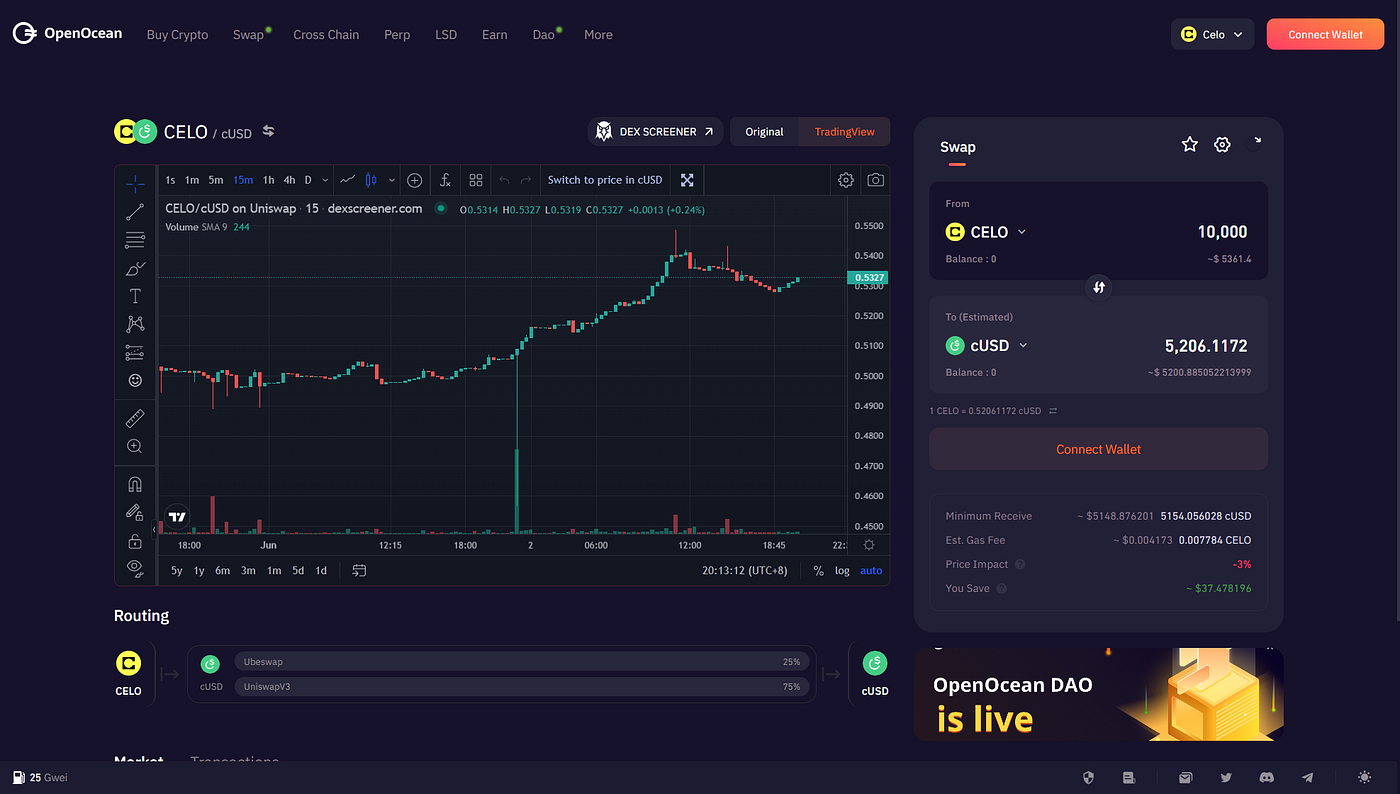The width and height of the screenshot is (1400, 794).
Task: Open the chart style dropdown arrow
Action: coord(391,180)
